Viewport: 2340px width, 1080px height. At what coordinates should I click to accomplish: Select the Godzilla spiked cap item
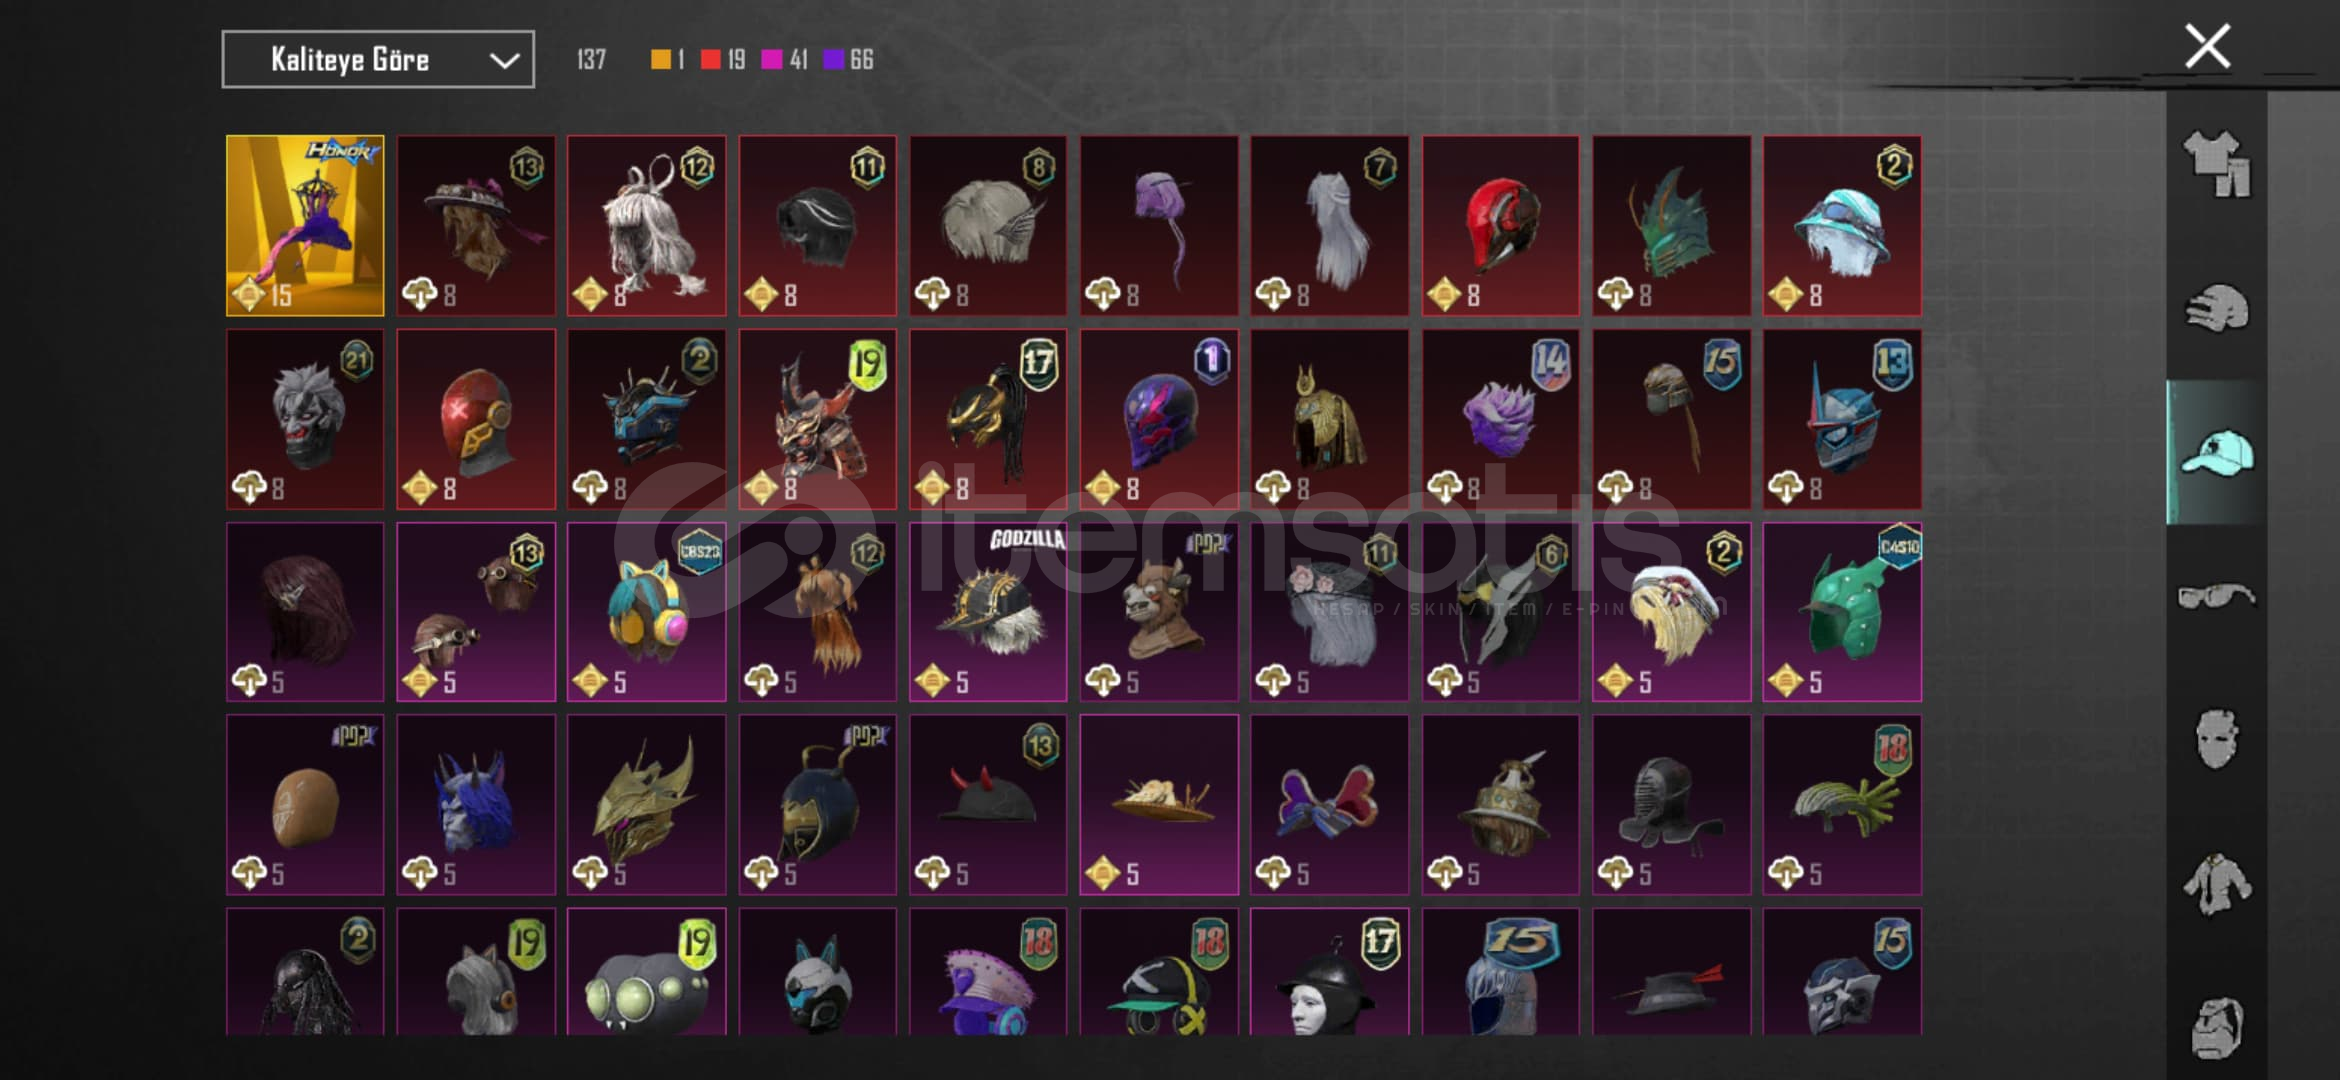coord(988,611)
